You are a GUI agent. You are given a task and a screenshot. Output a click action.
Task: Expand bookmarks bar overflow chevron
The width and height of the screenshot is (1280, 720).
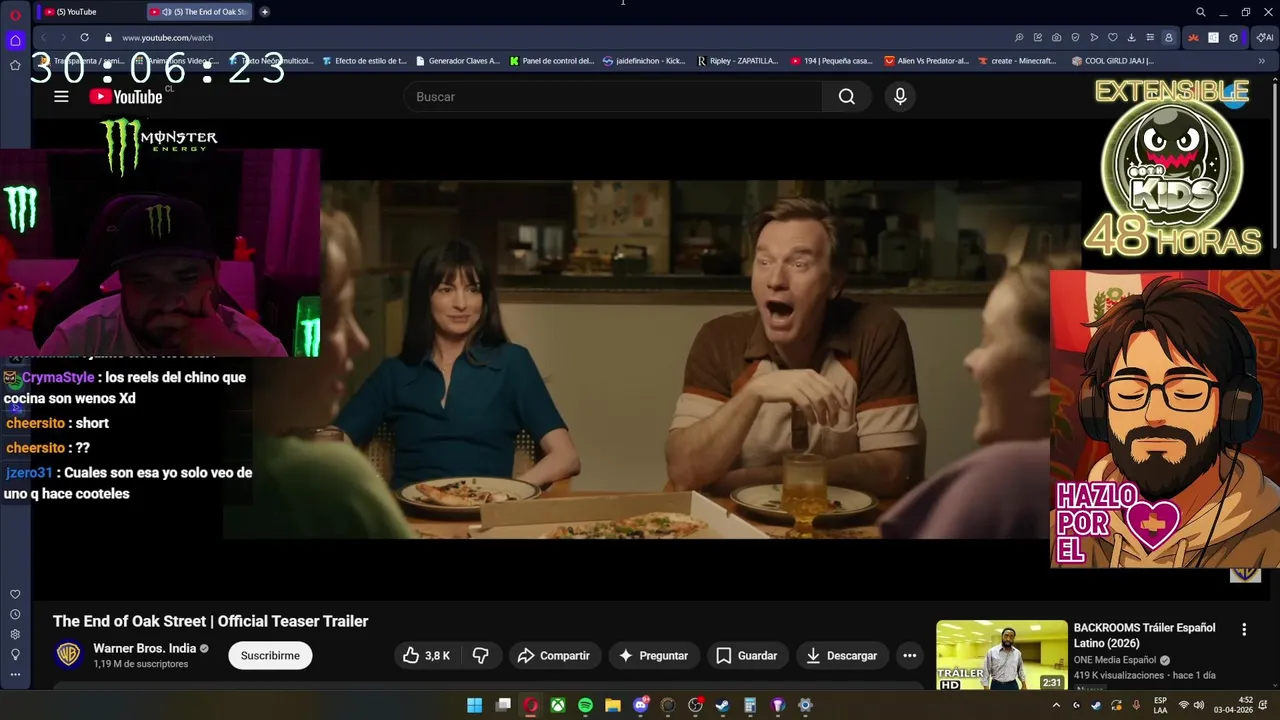[x=1261, y=61]
